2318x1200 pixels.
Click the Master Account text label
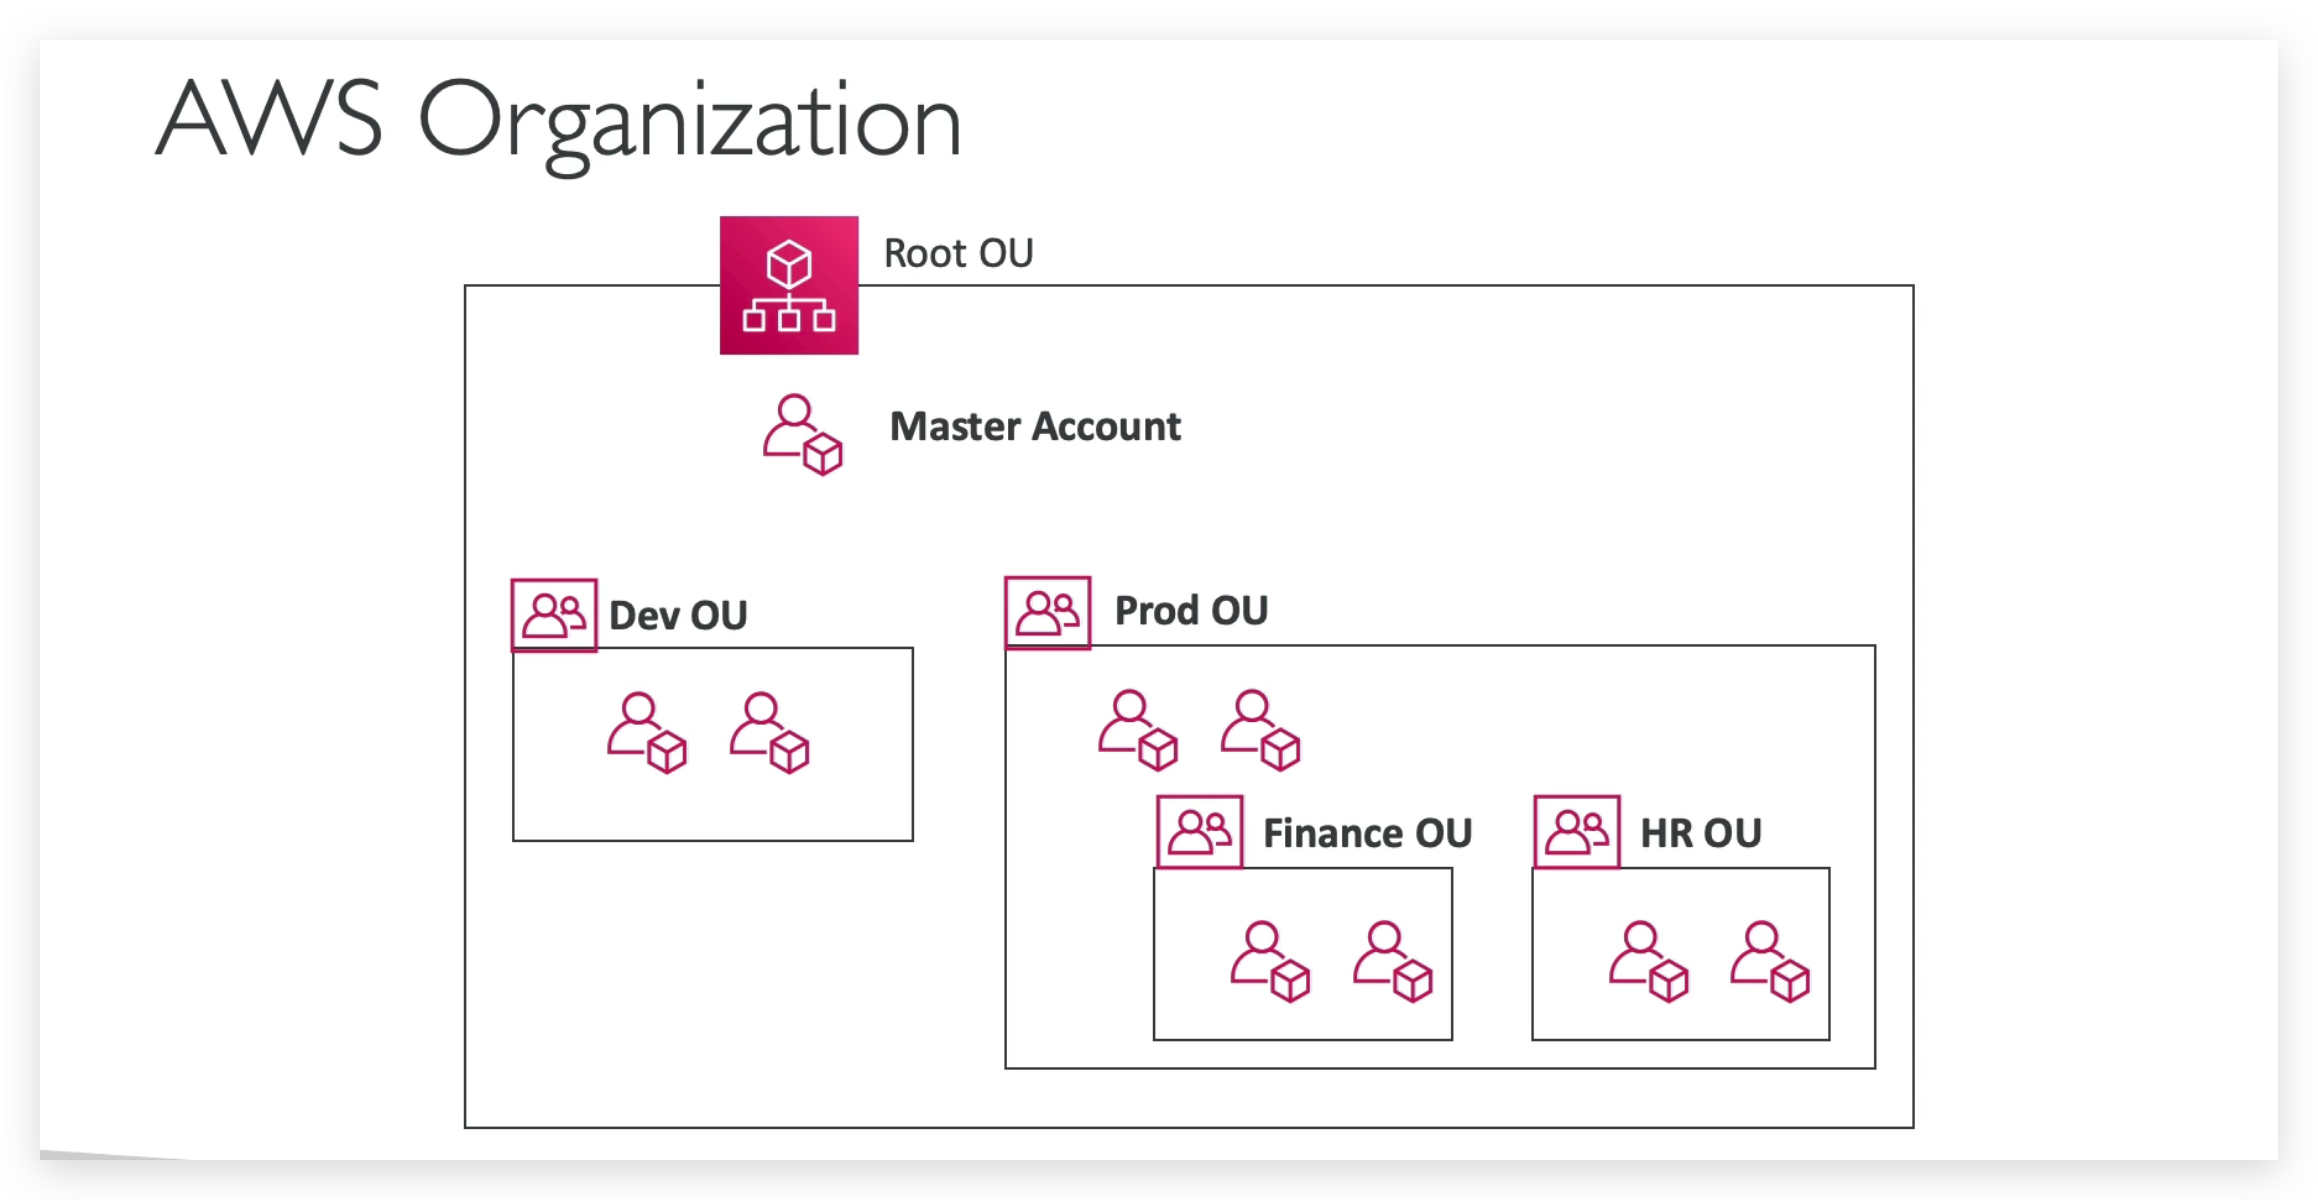point(1035,427)
